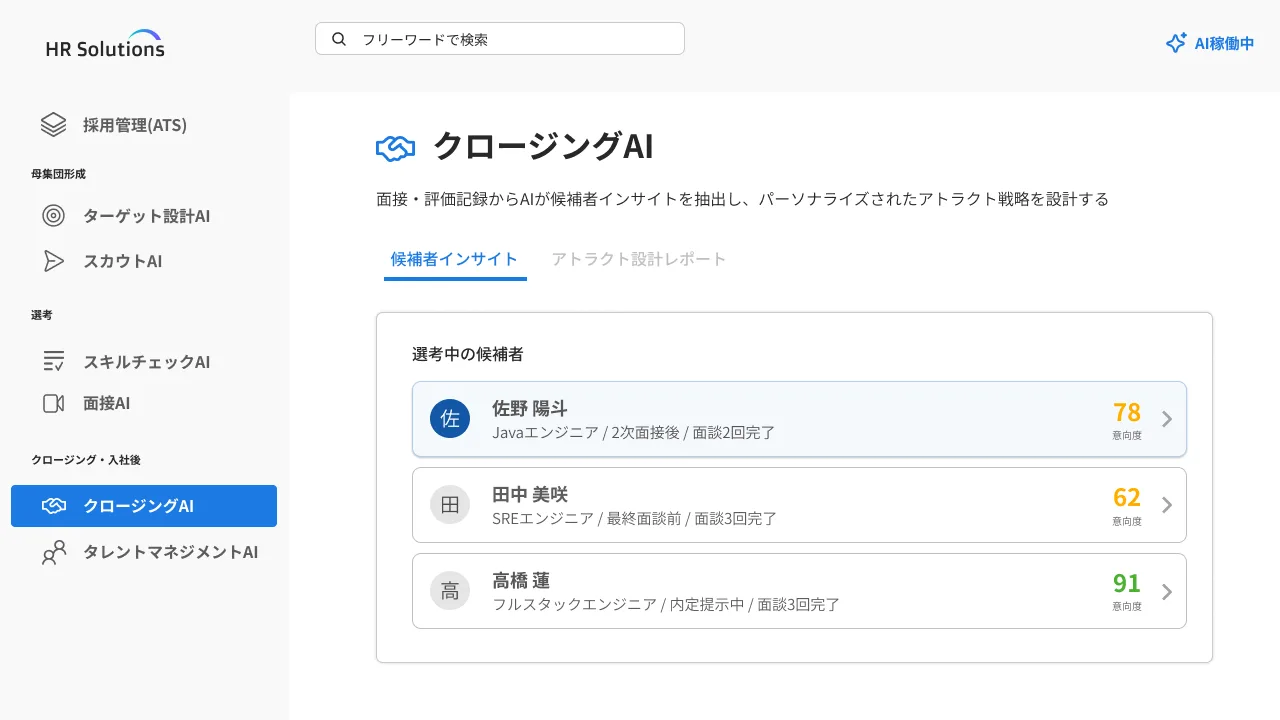Image resolution: width=1280 pixels, height=720 pixels.
Task: Click フルスタックエンジニア / 内定提示中 detail text
Action: [666, 605]
